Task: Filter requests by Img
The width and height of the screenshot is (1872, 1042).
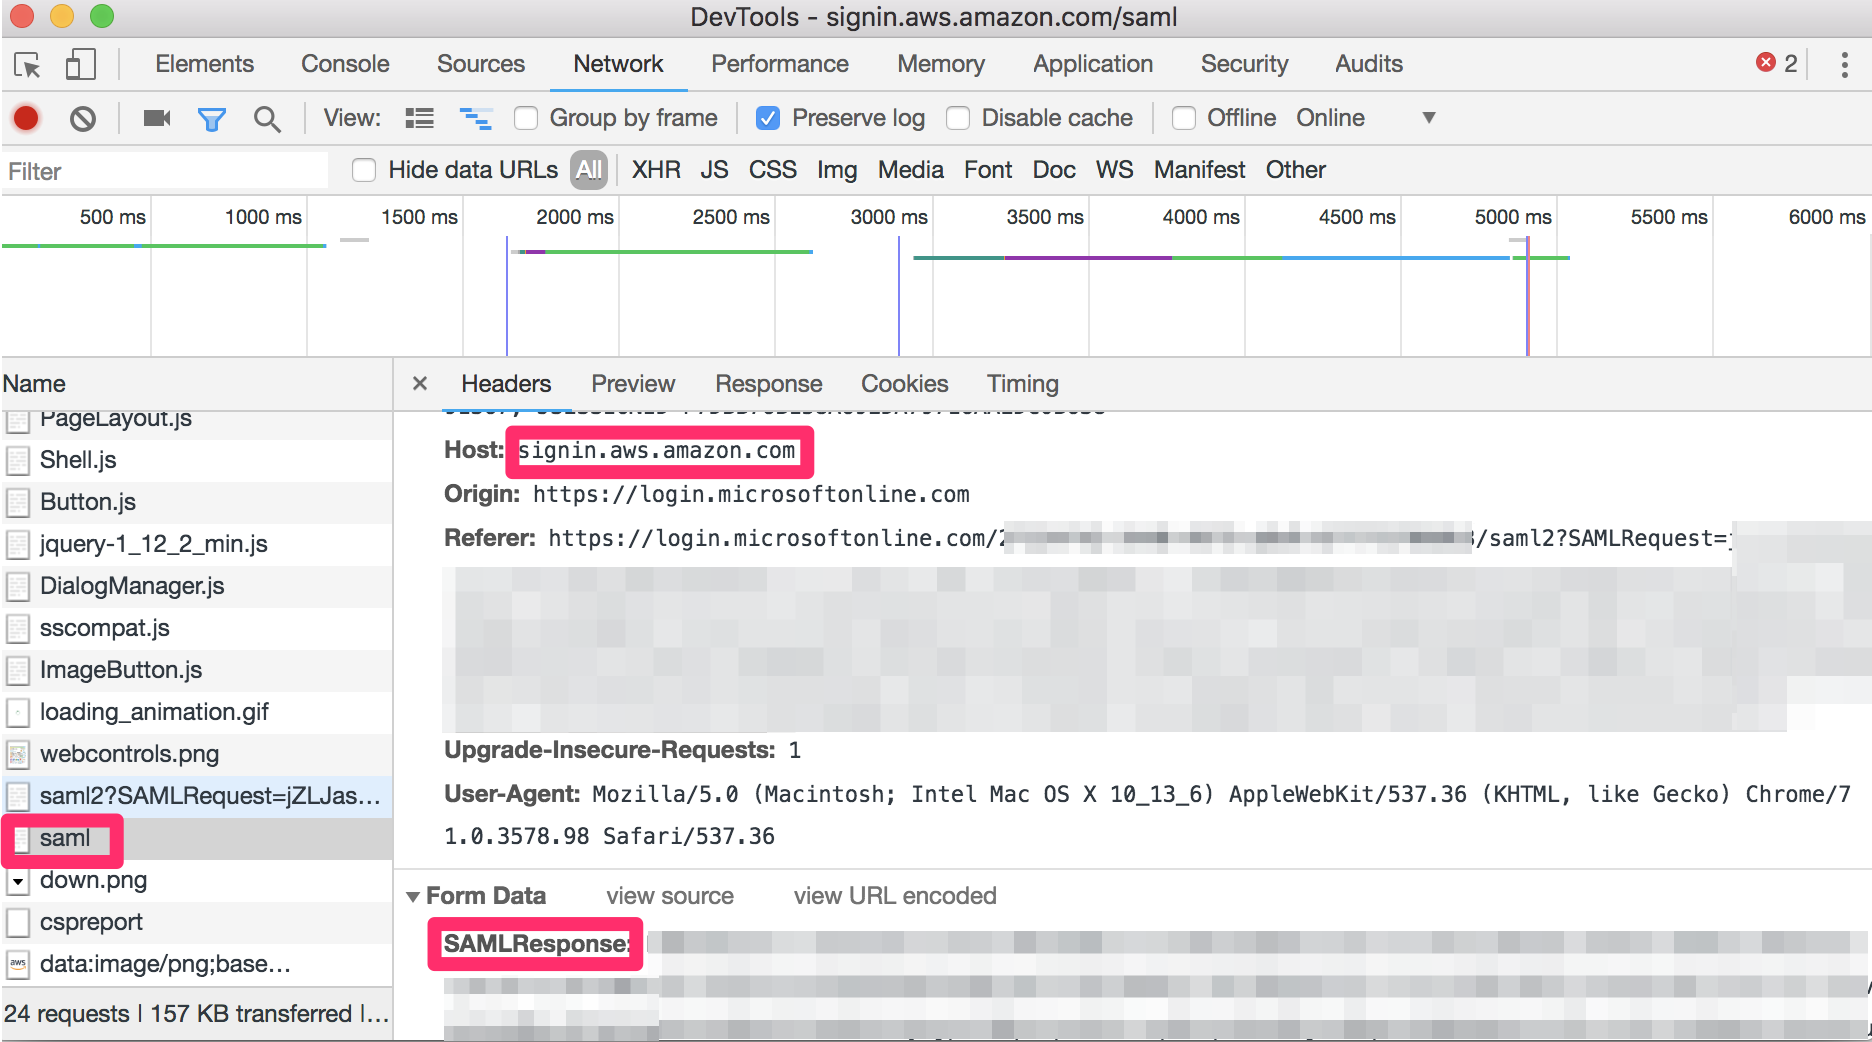Action: [837, 170]
